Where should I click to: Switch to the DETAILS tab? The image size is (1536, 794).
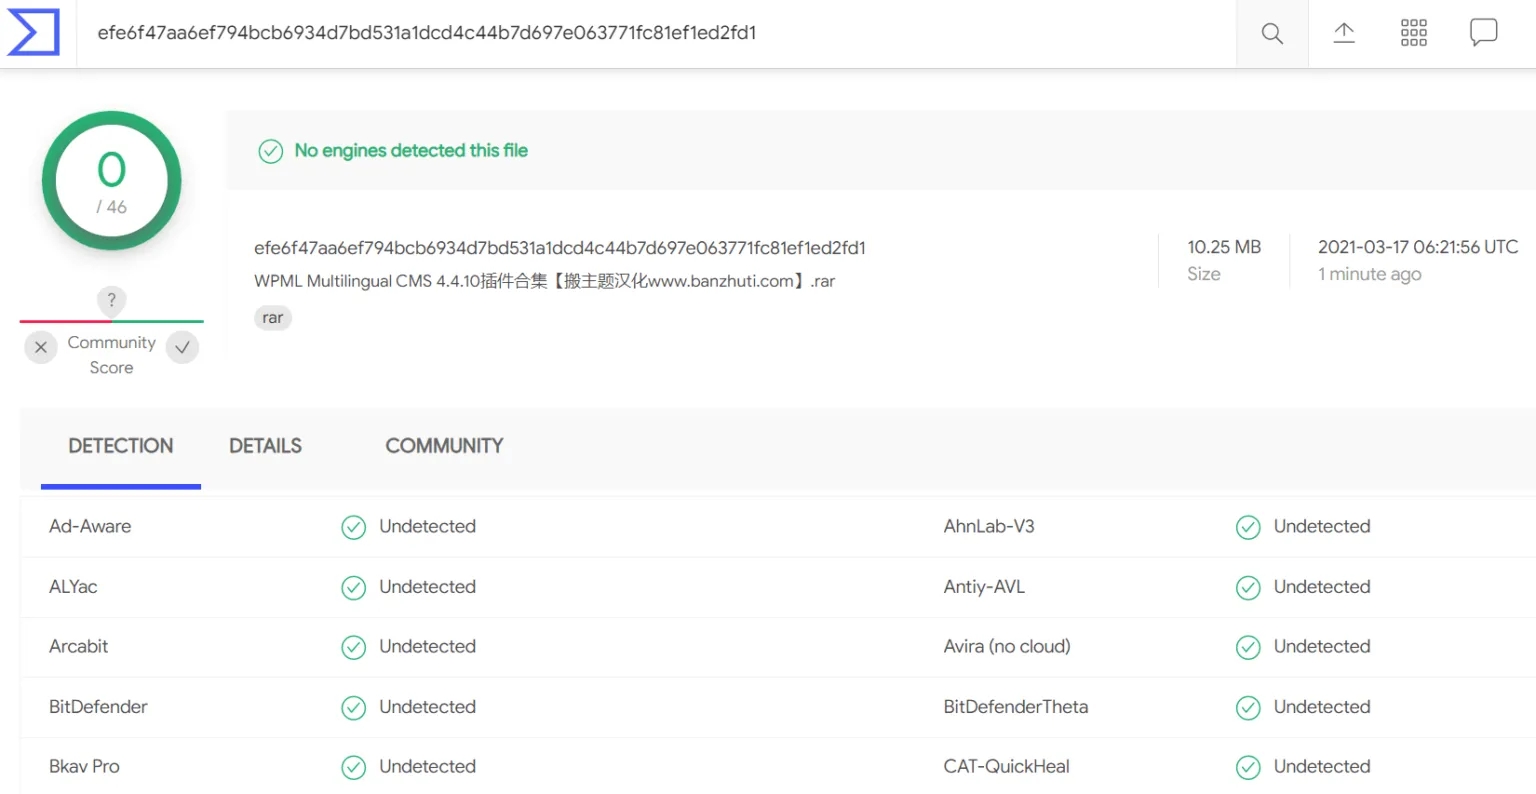click(265, 446)
